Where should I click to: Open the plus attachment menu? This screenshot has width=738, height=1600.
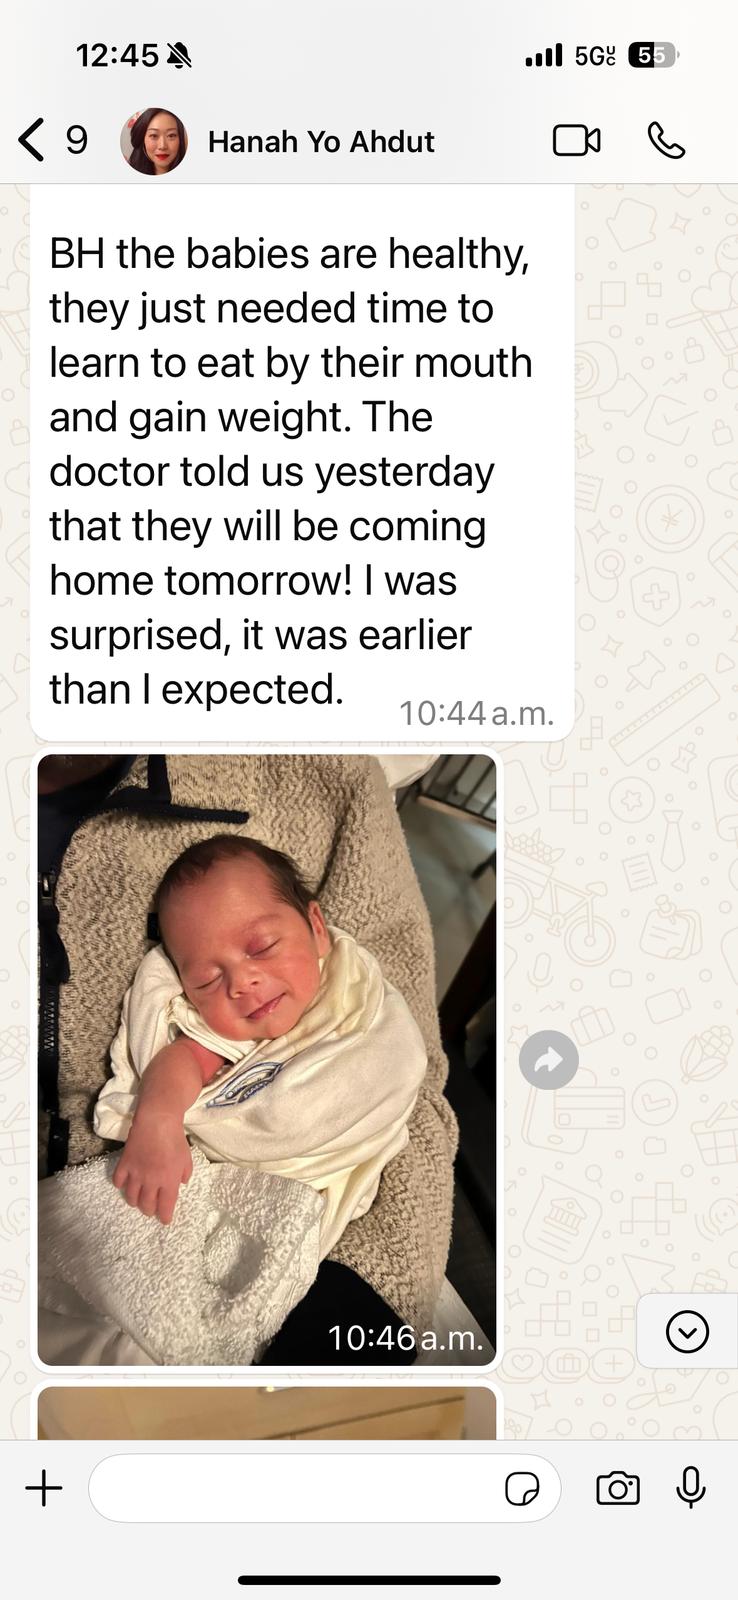pyautogui.click(x=44, y=1488)
